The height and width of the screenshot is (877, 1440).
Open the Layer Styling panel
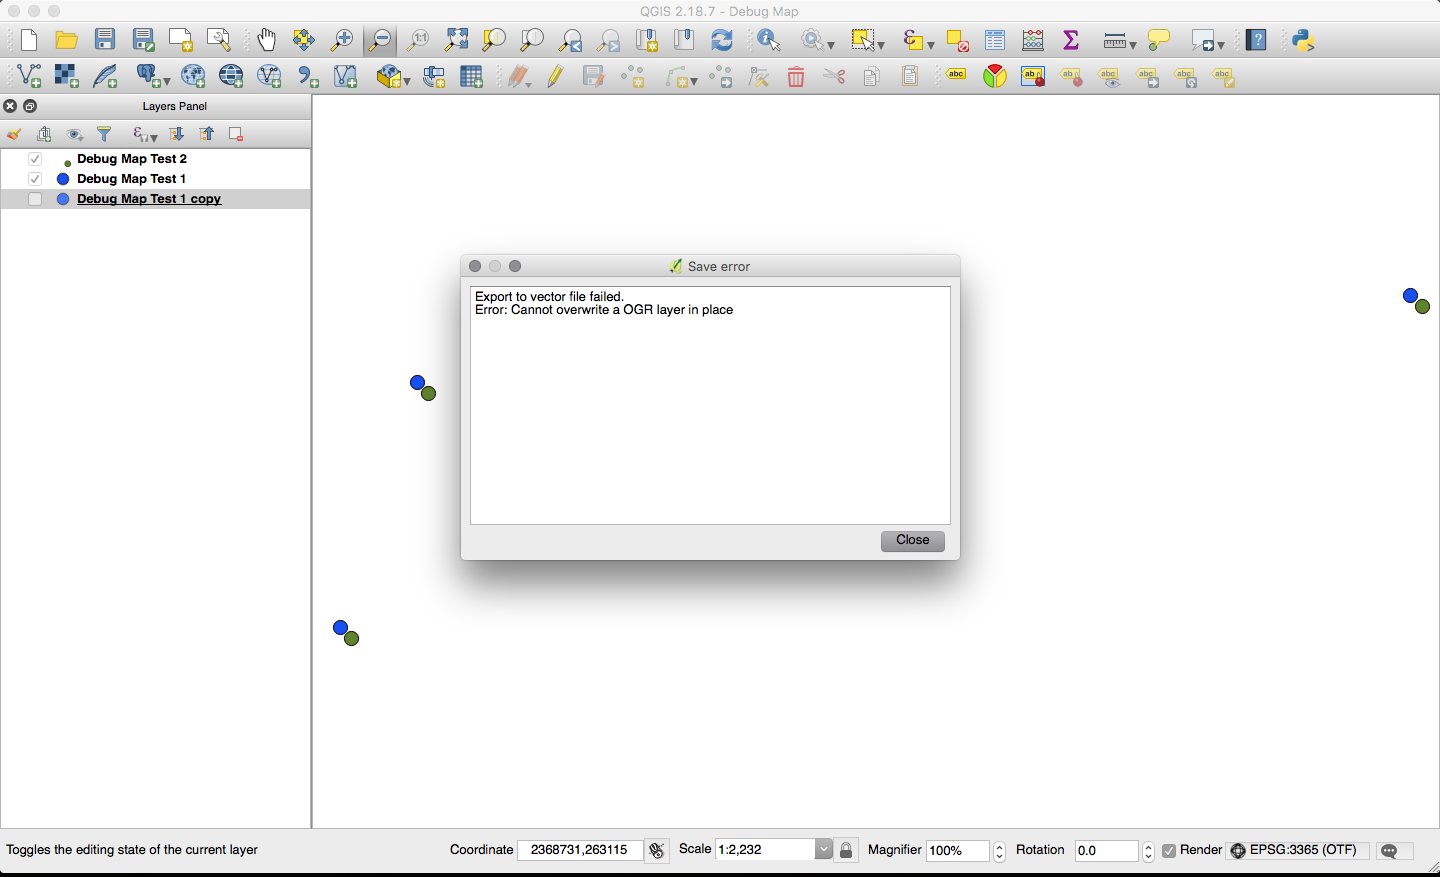coord(14,133)
